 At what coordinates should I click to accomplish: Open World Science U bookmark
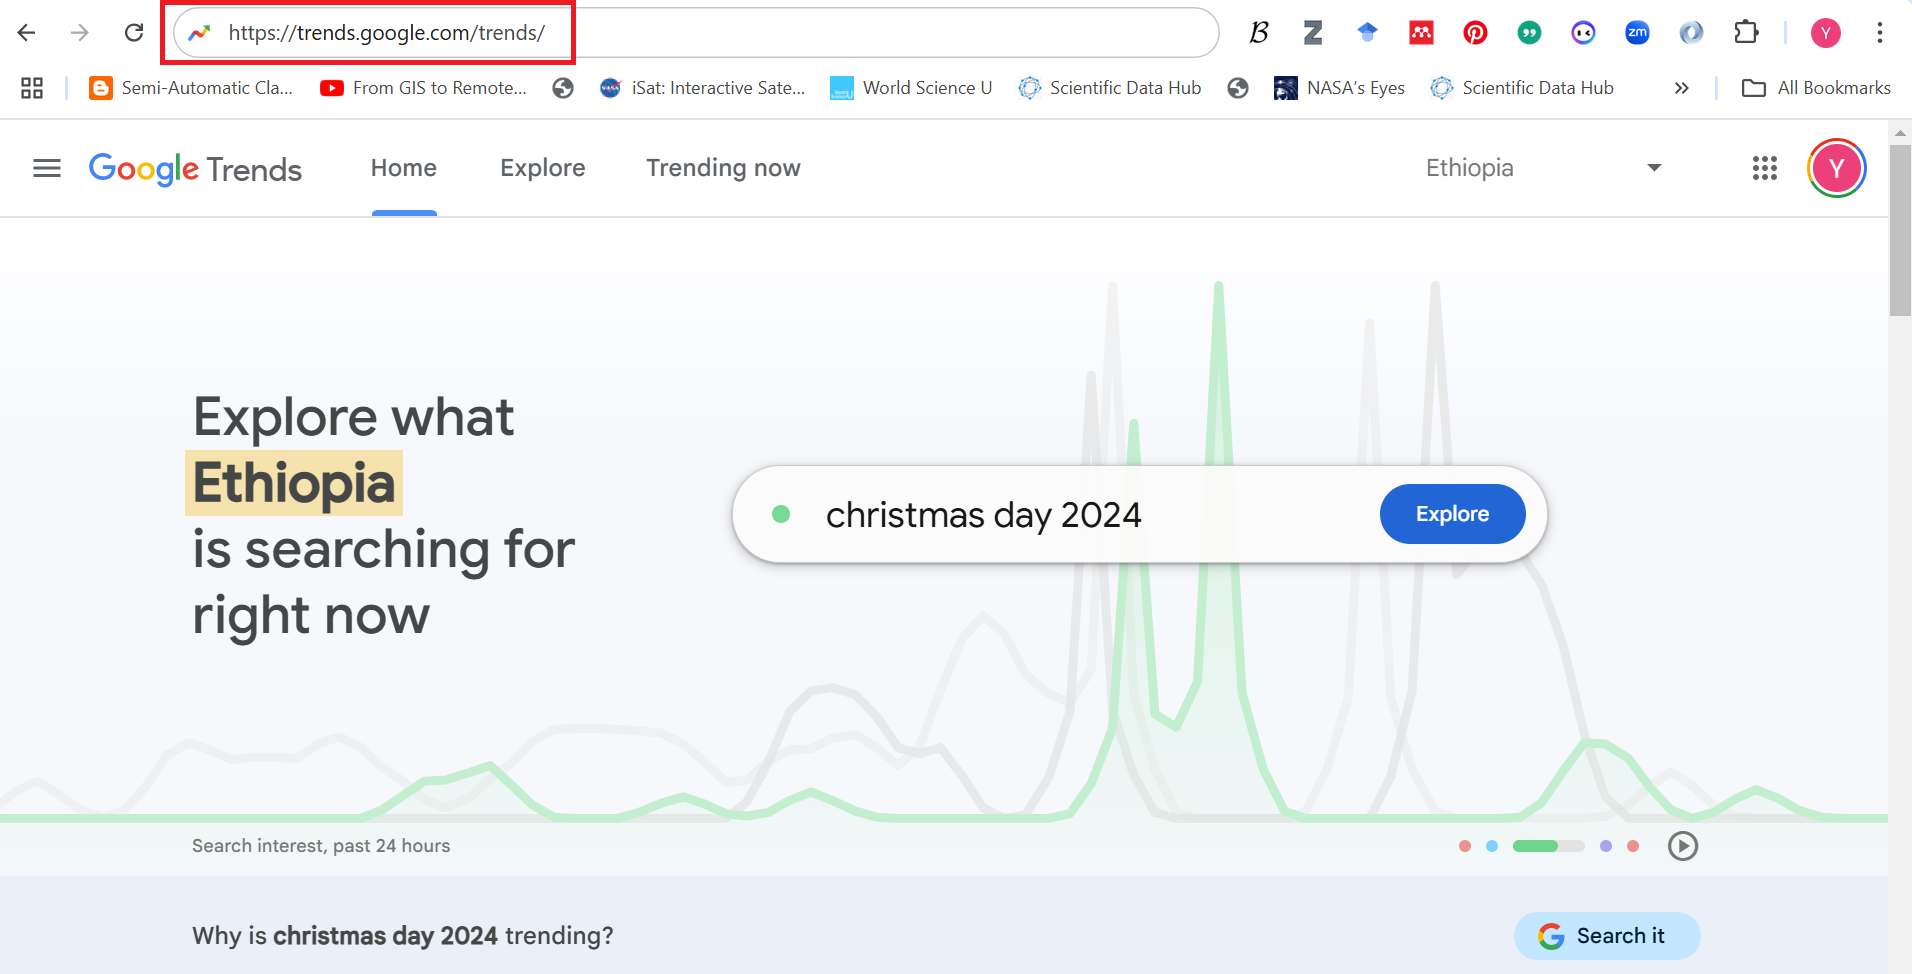[911, 88]
